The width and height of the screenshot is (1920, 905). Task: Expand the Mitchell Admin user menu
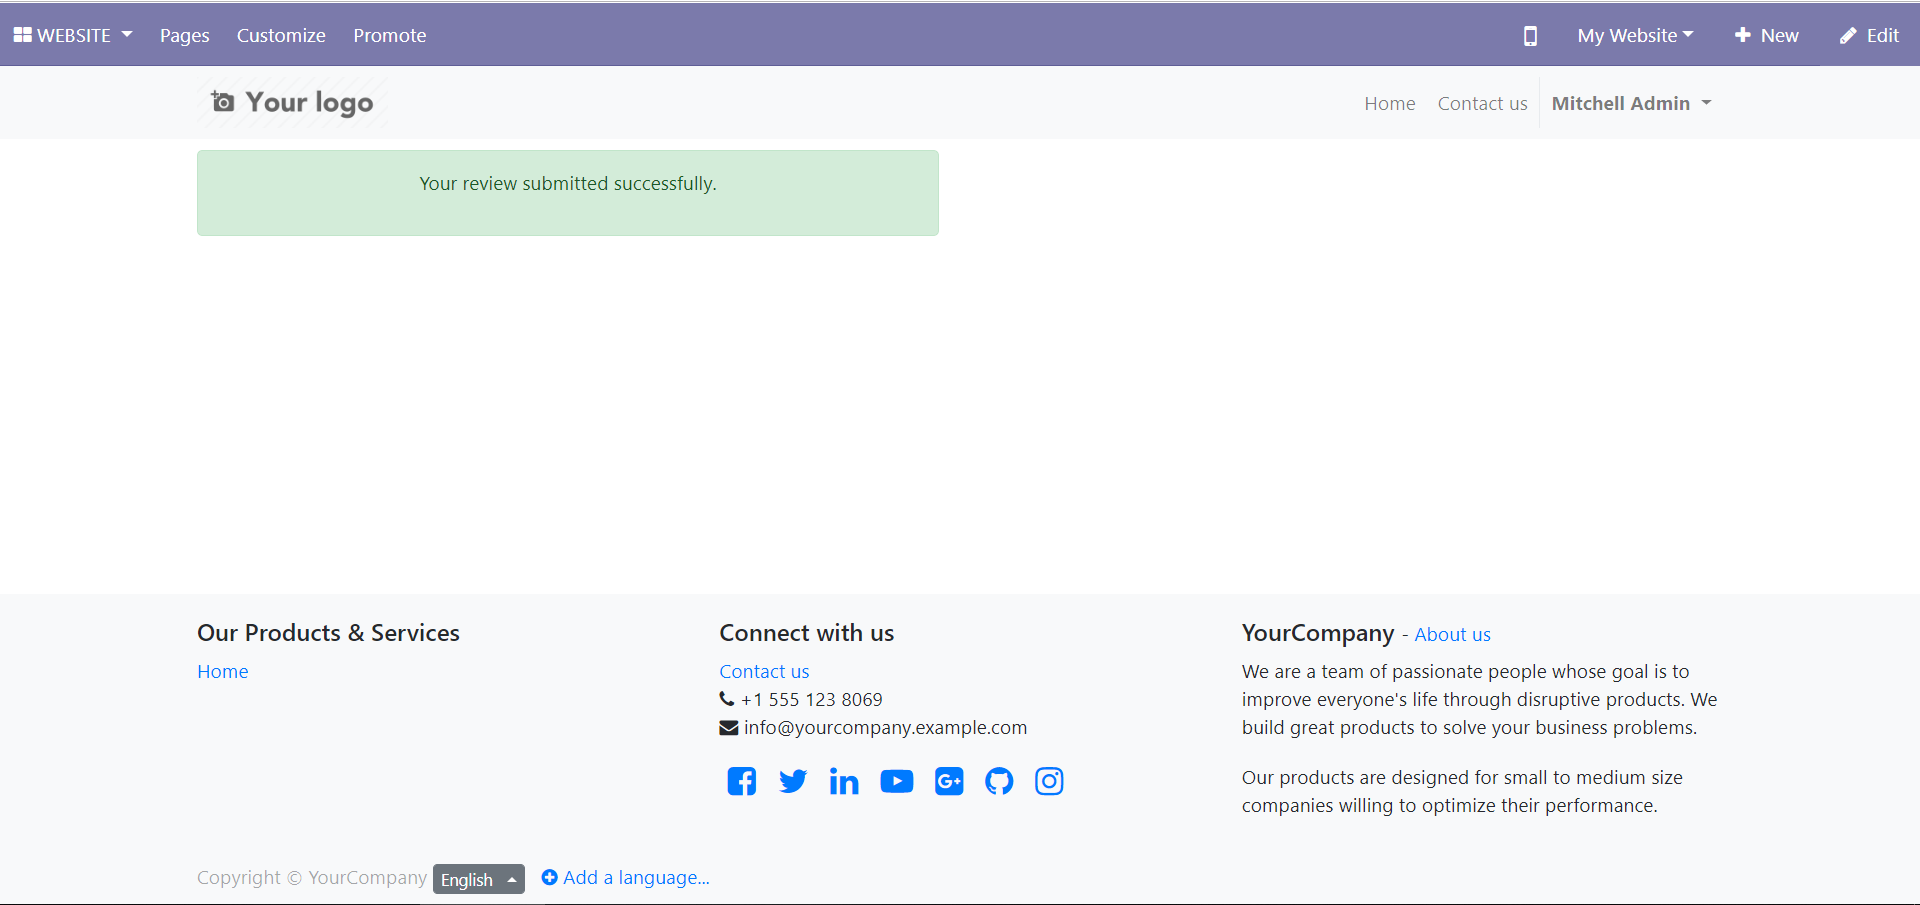(x=1631, y=103)
